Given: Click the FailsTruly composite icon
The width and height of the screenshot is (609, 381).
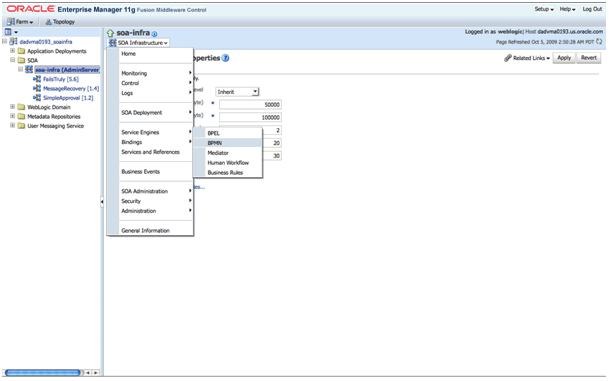Looking at the screenshot, I should coord(37,79).
